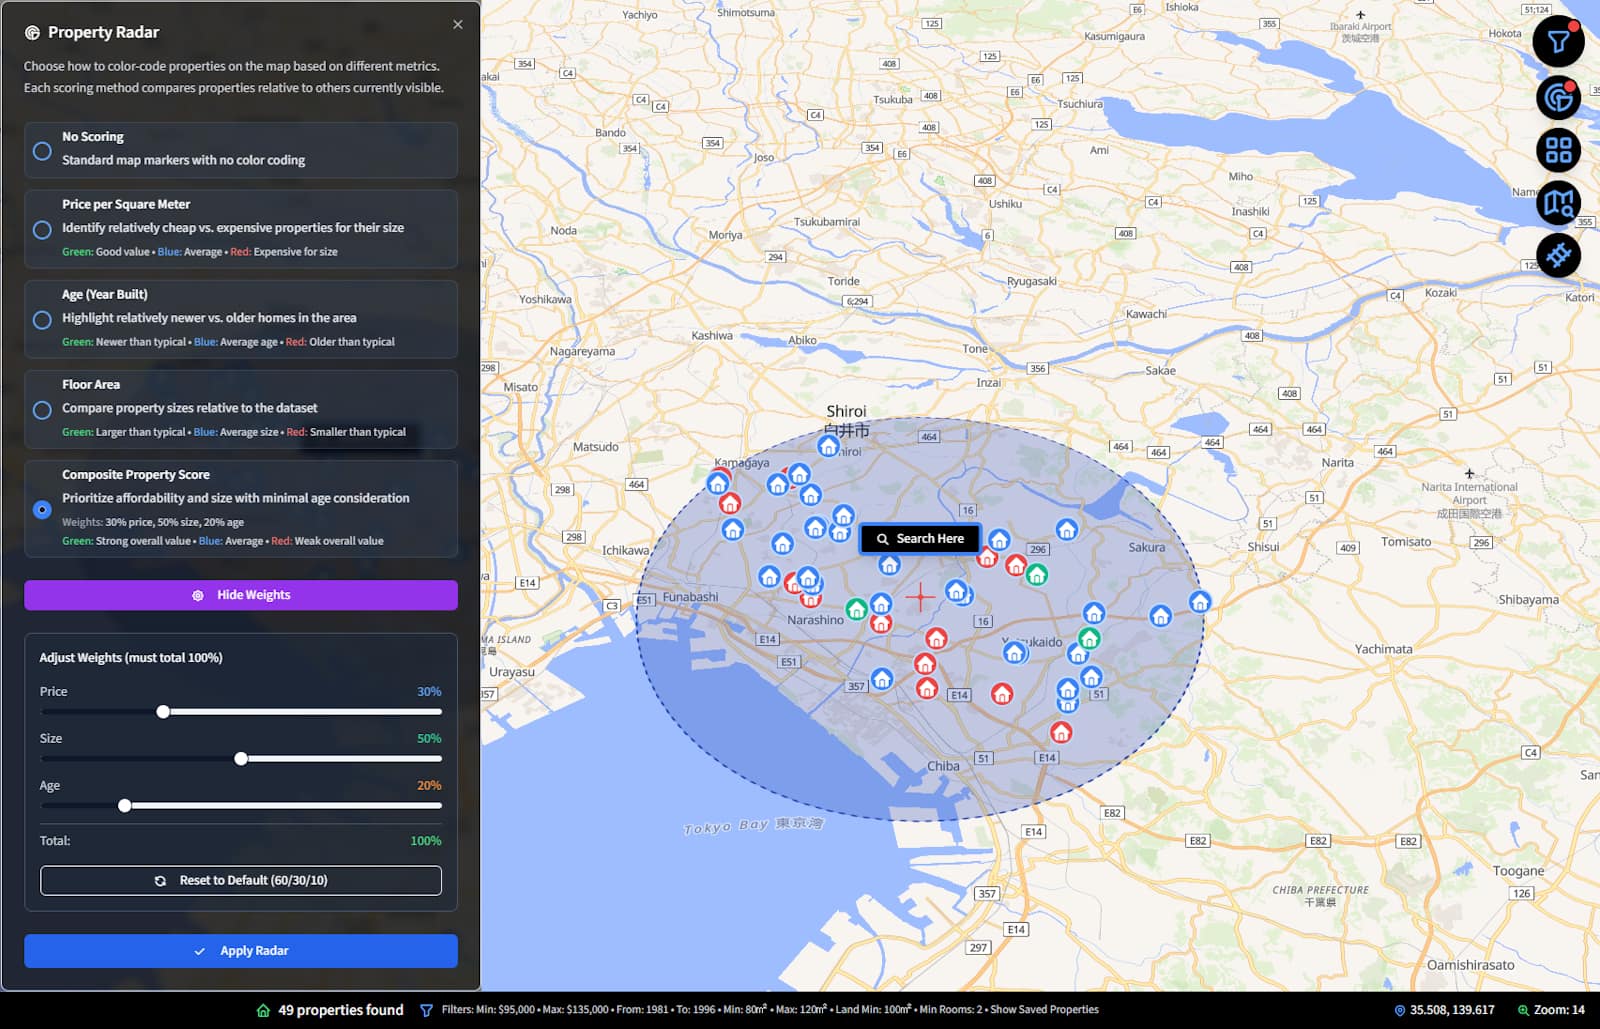Image resolution: width=1600 pixels, height=1029 pixels.
Task: Choose the Floor Area scoring option
Action: (x=42, y=410)
